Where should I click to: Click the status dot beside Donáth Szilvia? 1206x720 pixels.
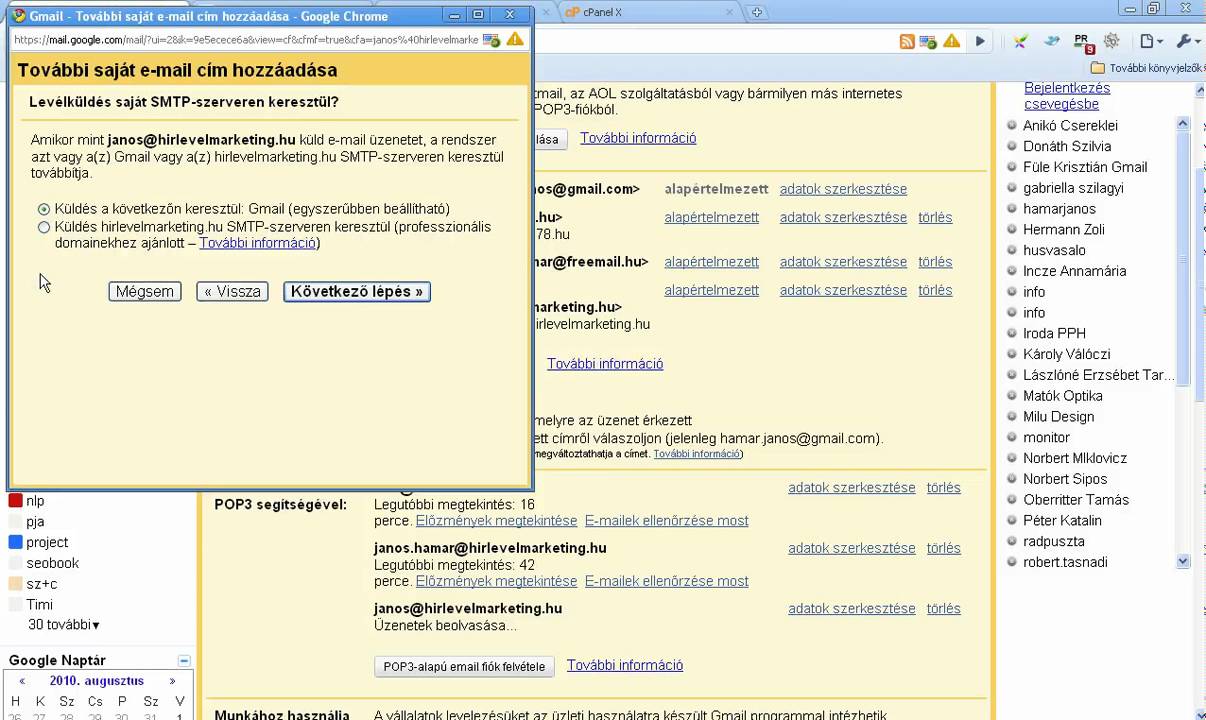pos(1012,147)
